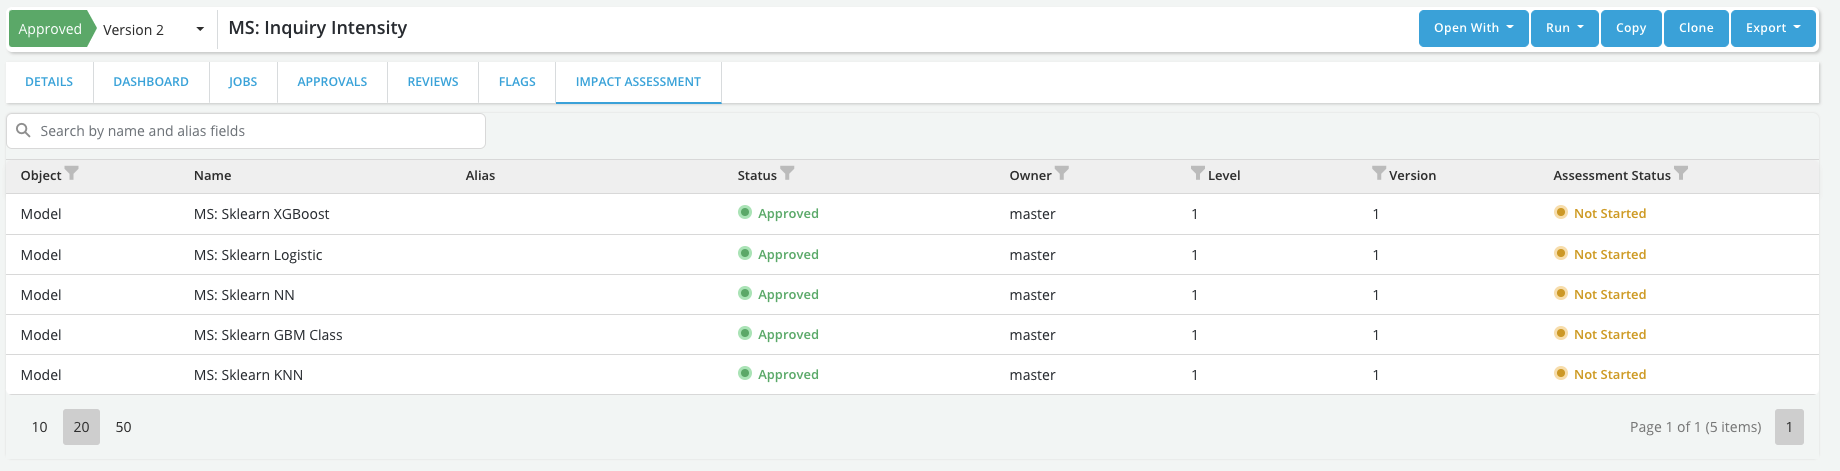The width and height of the screenshot is (1840, 471).
Task: Click the Owner column filter icon
Action: coord(1062,174)
